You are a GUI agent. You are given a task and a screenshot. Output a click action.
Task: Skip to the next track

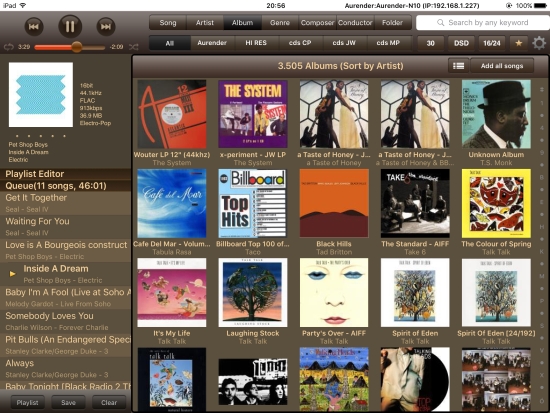106,26
